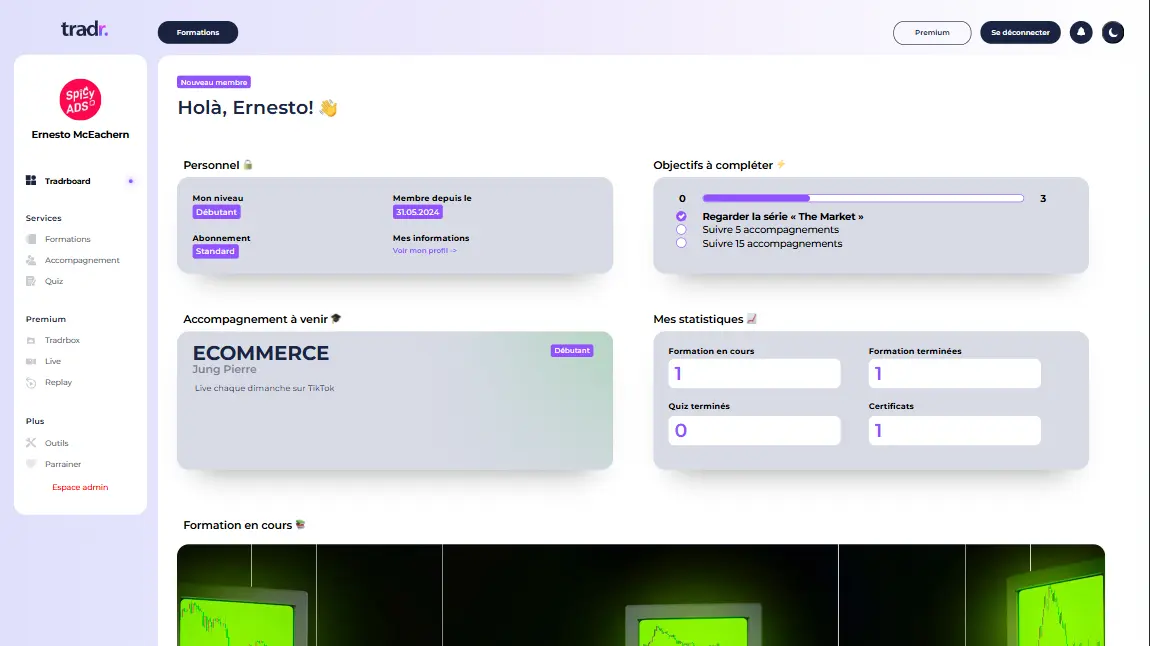Click the objectives progress bar
1150x646 pixels.
click(x=863, y=198)
